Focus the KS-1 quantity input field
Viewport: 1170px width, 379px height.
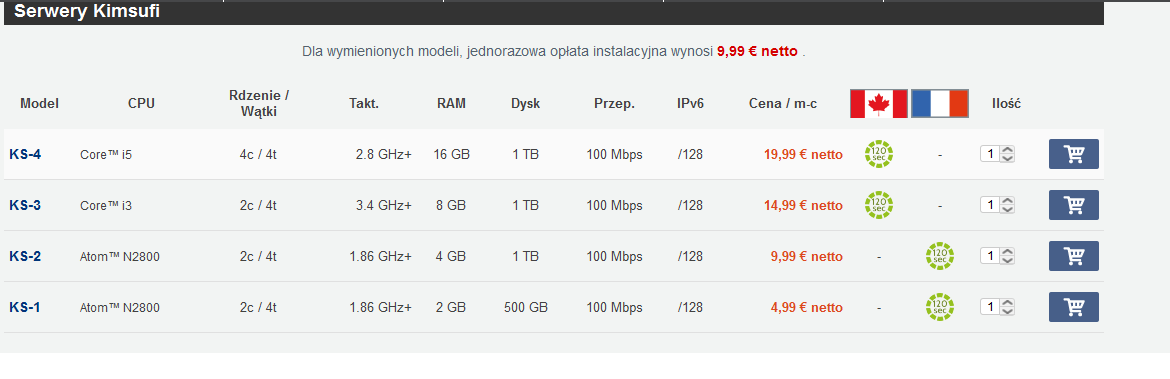[990, 307]
